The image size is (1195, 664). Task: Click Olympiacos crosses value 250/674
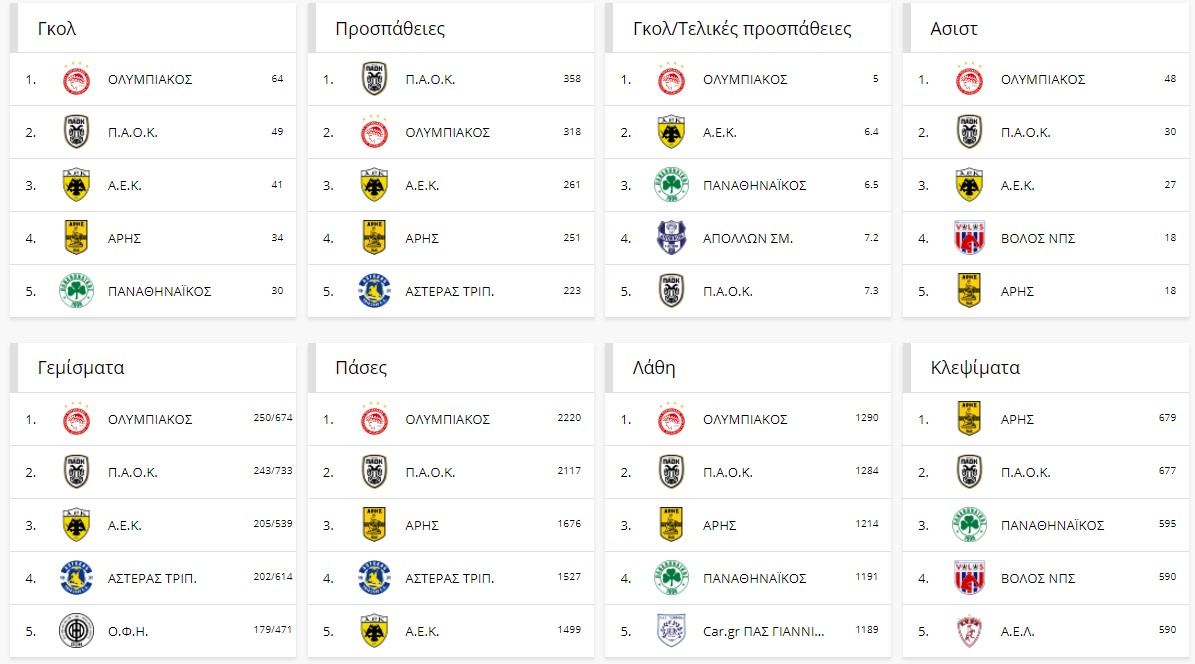273,418
